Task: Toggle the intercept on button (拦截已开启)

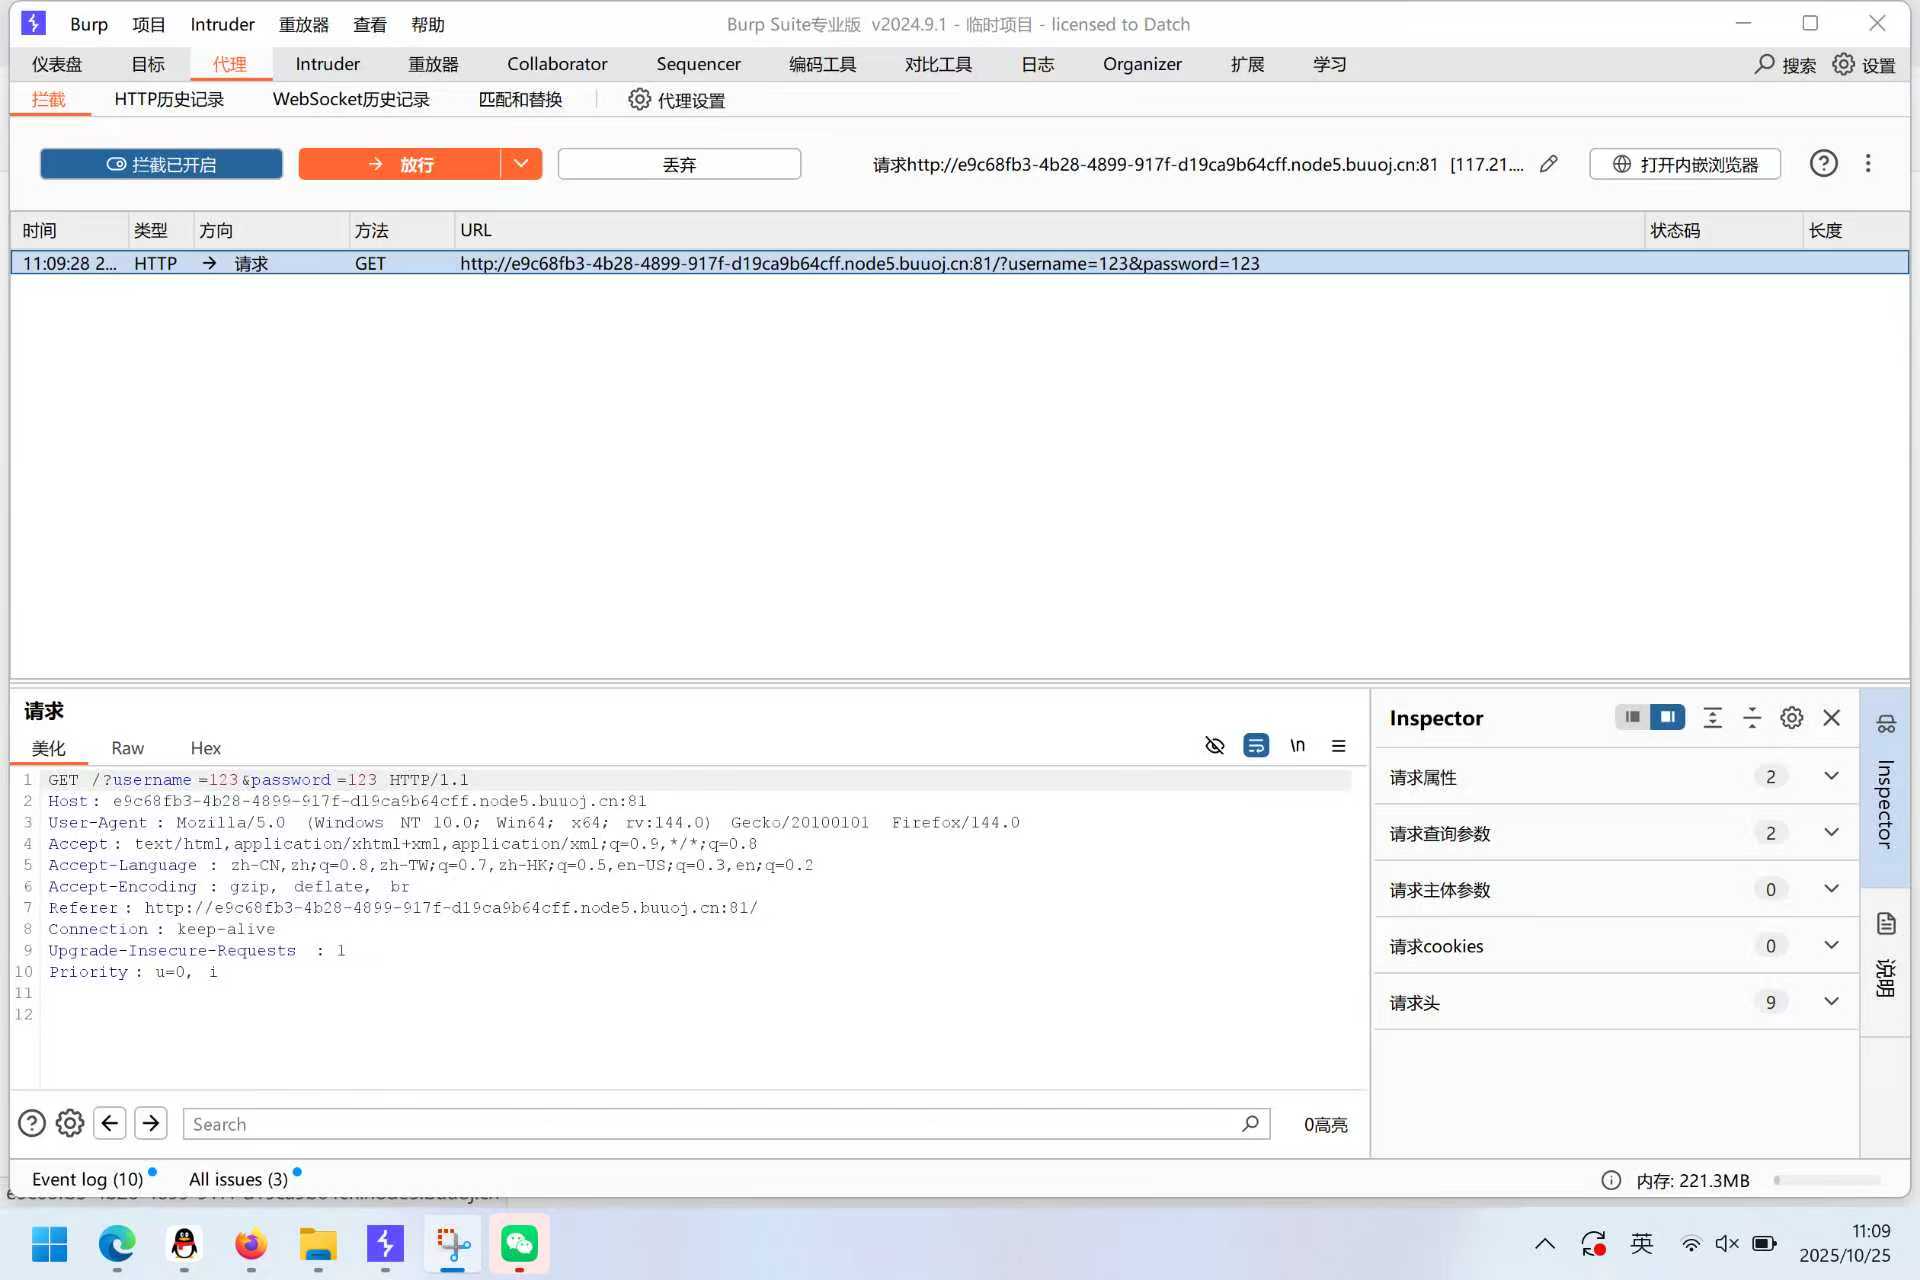Action: click(x=161, y=164)
